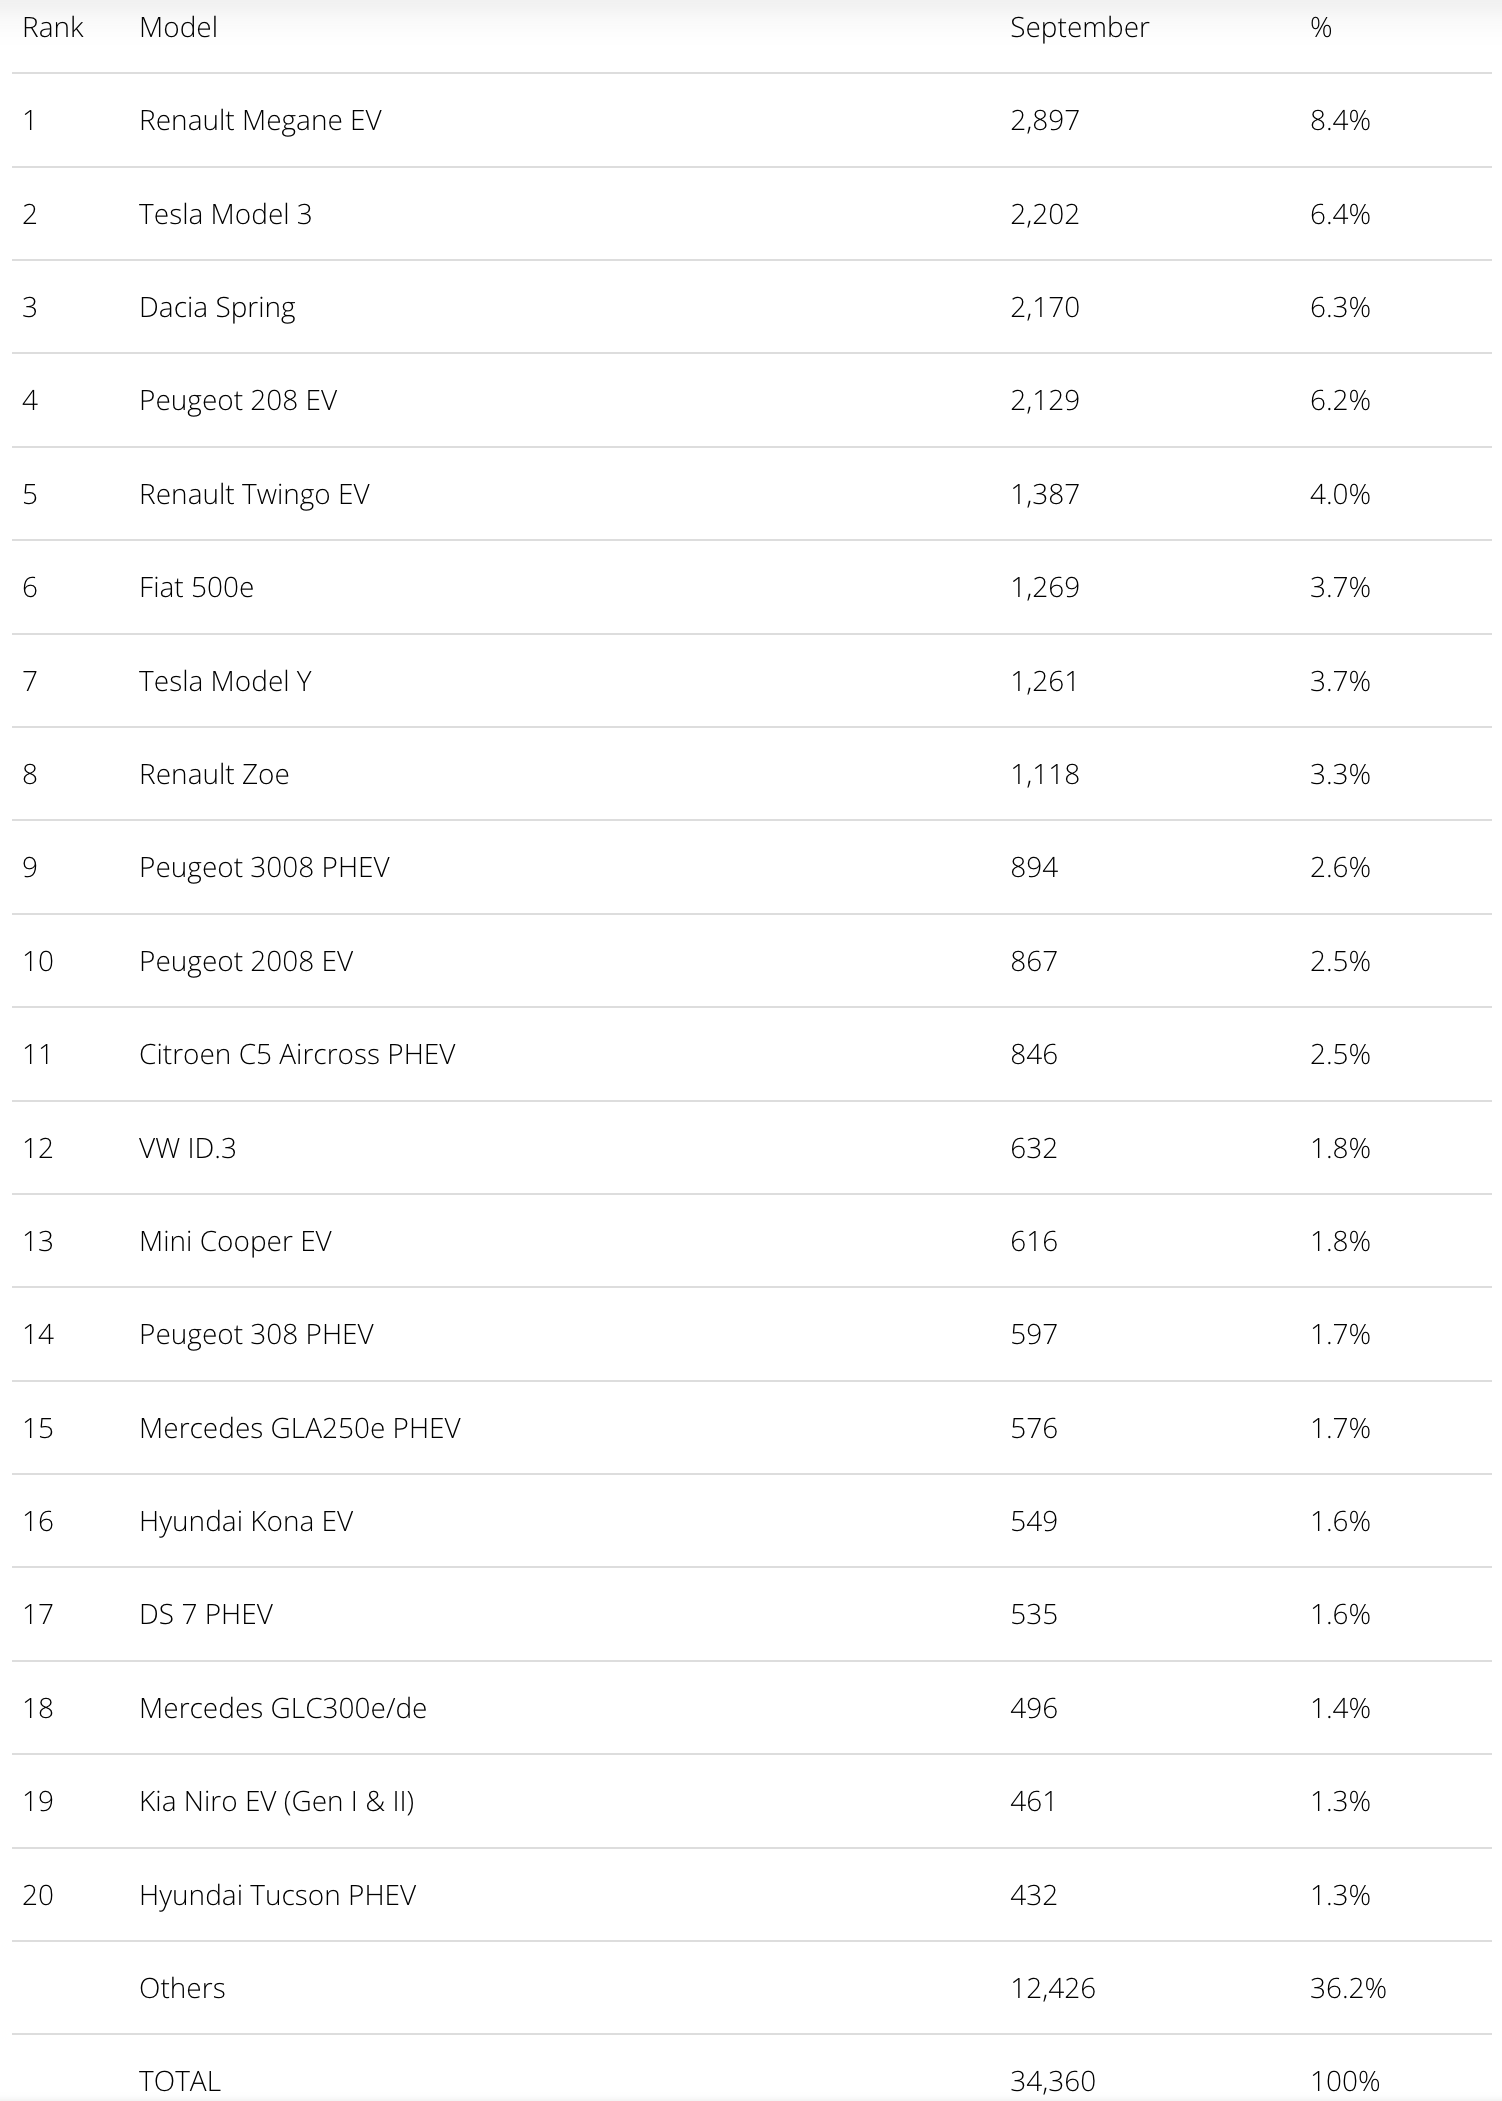This screenshot has width=1502, height=2101.
Task: Click the % column header
Action: (x=1320, y=28)
